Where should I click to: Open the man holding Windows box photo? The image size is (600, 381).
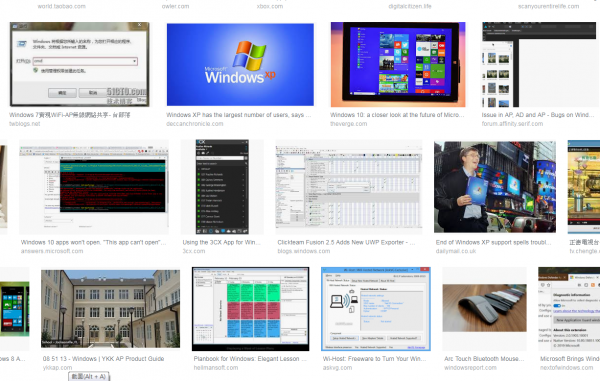click(x=495, y=187)
